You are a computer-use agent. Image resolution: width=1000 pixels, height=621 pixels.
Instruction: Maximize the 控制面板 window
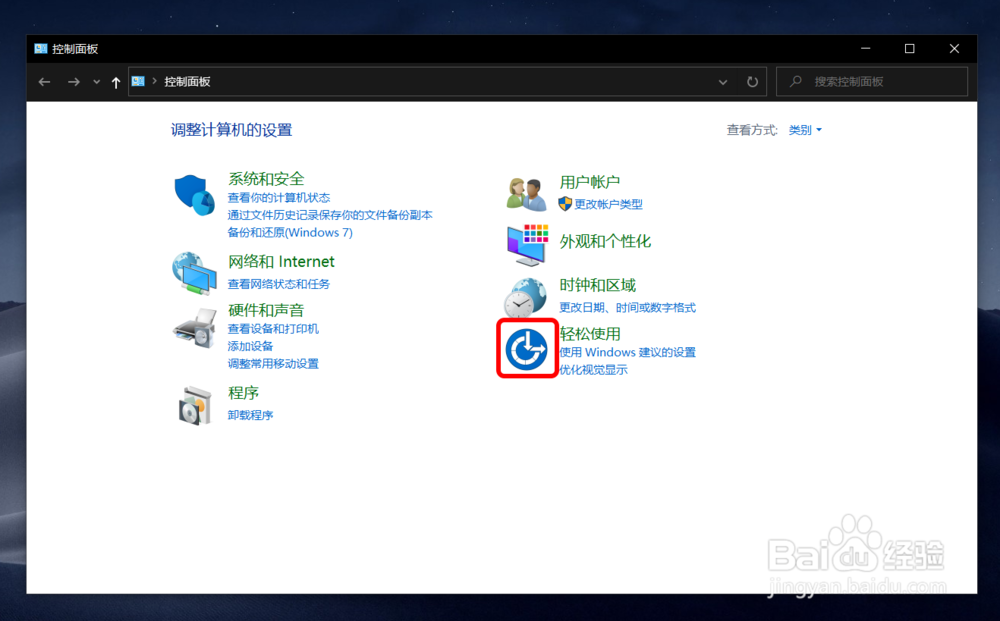coord(909,48)
